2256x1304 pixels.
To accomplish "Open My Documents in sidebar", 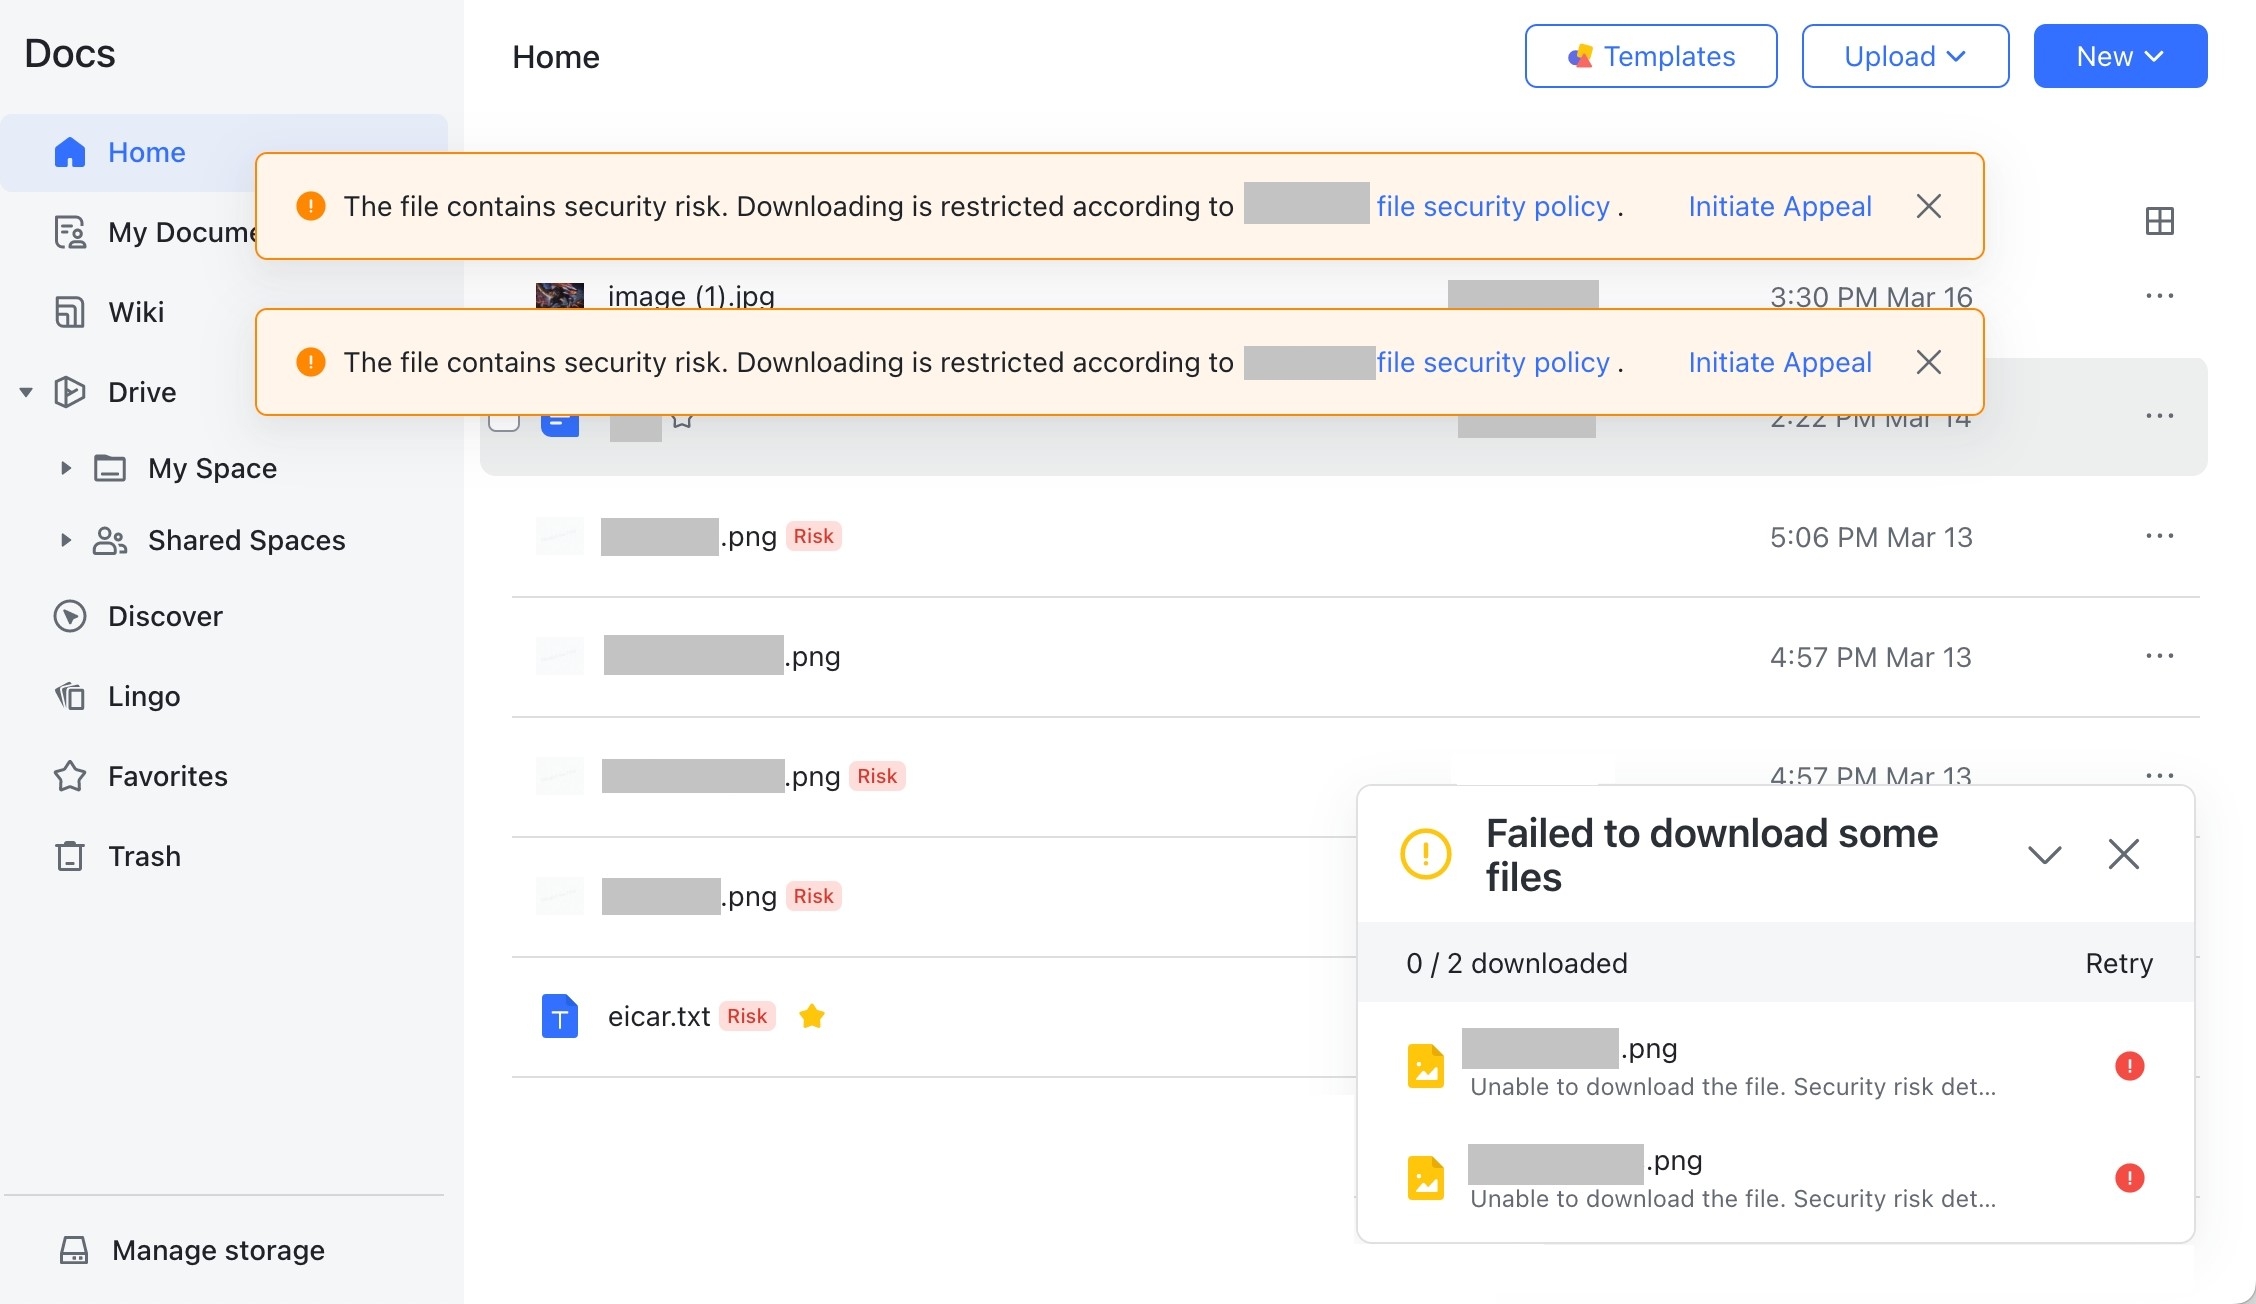I will coord(180,232).
